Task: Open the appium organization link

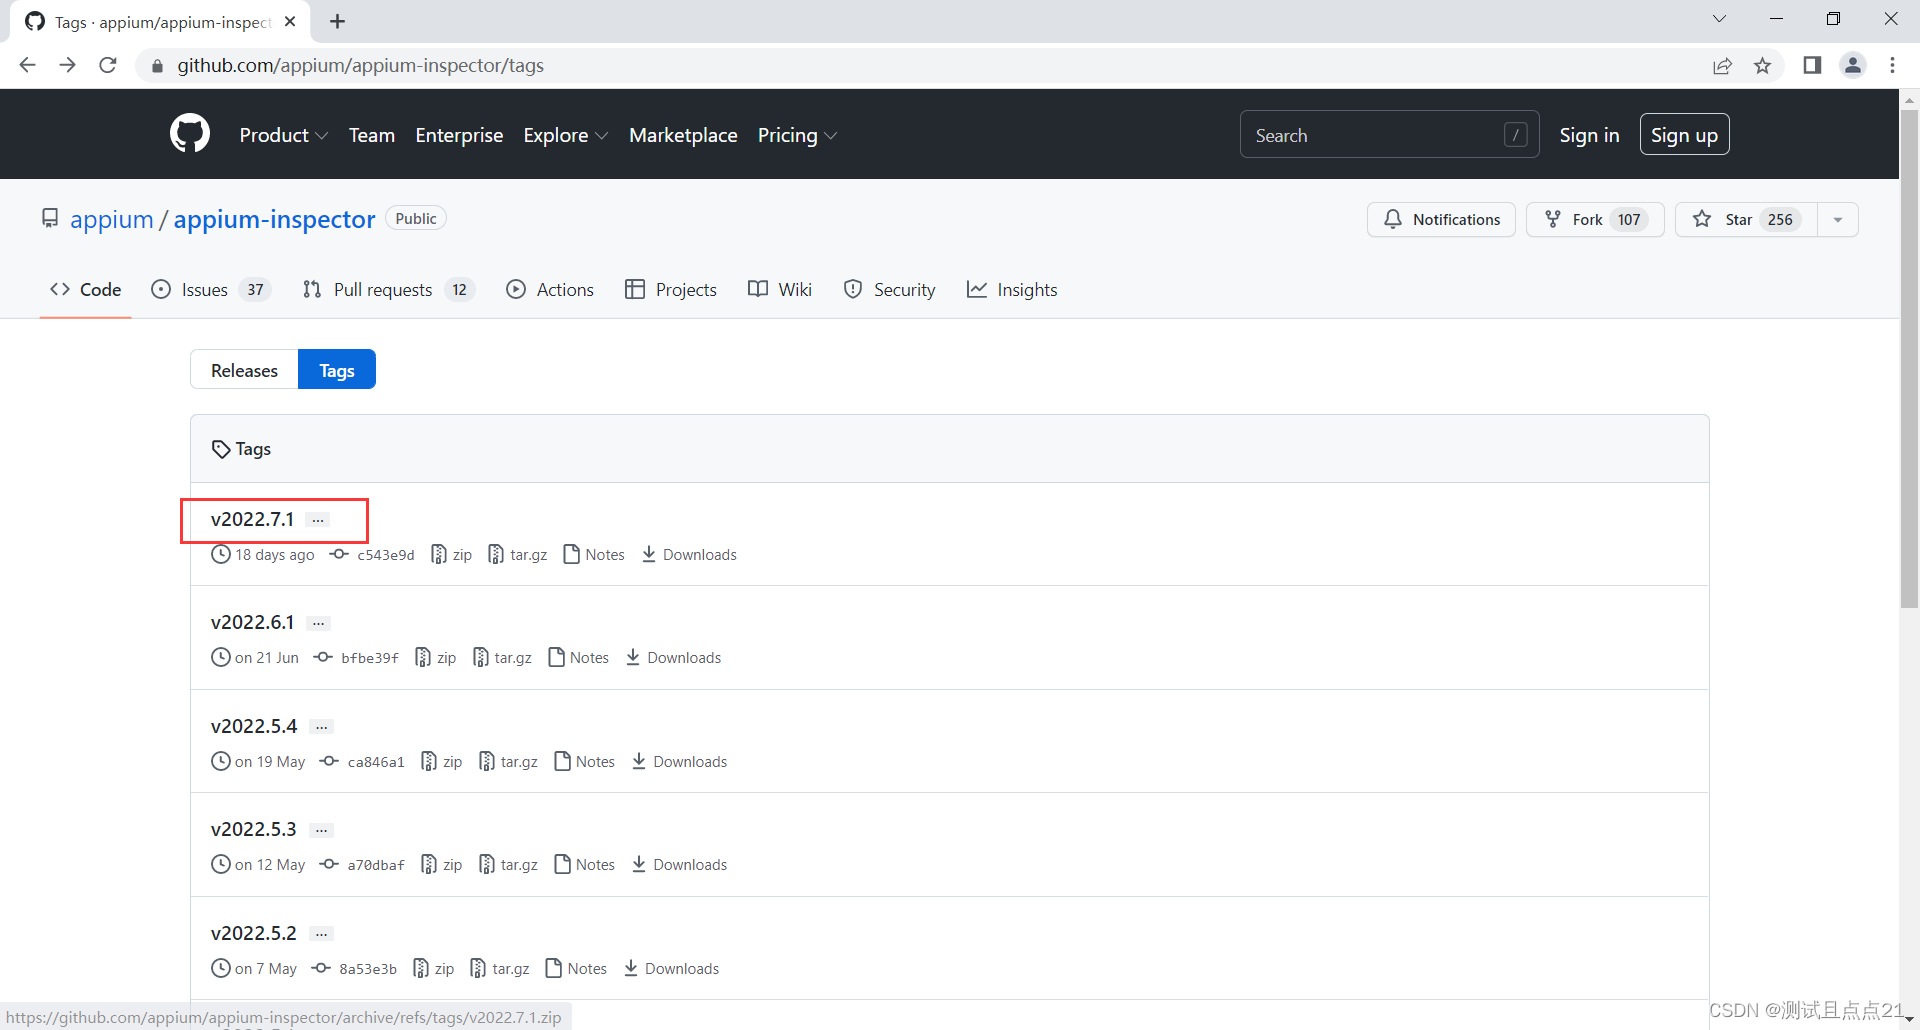Action: coord(112,219)
